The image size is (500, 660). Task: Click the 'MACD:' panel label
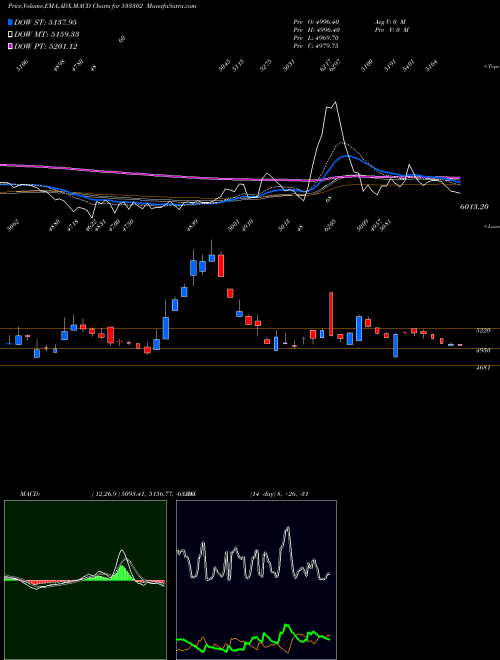pyautogui.click(x=30, y=494)
